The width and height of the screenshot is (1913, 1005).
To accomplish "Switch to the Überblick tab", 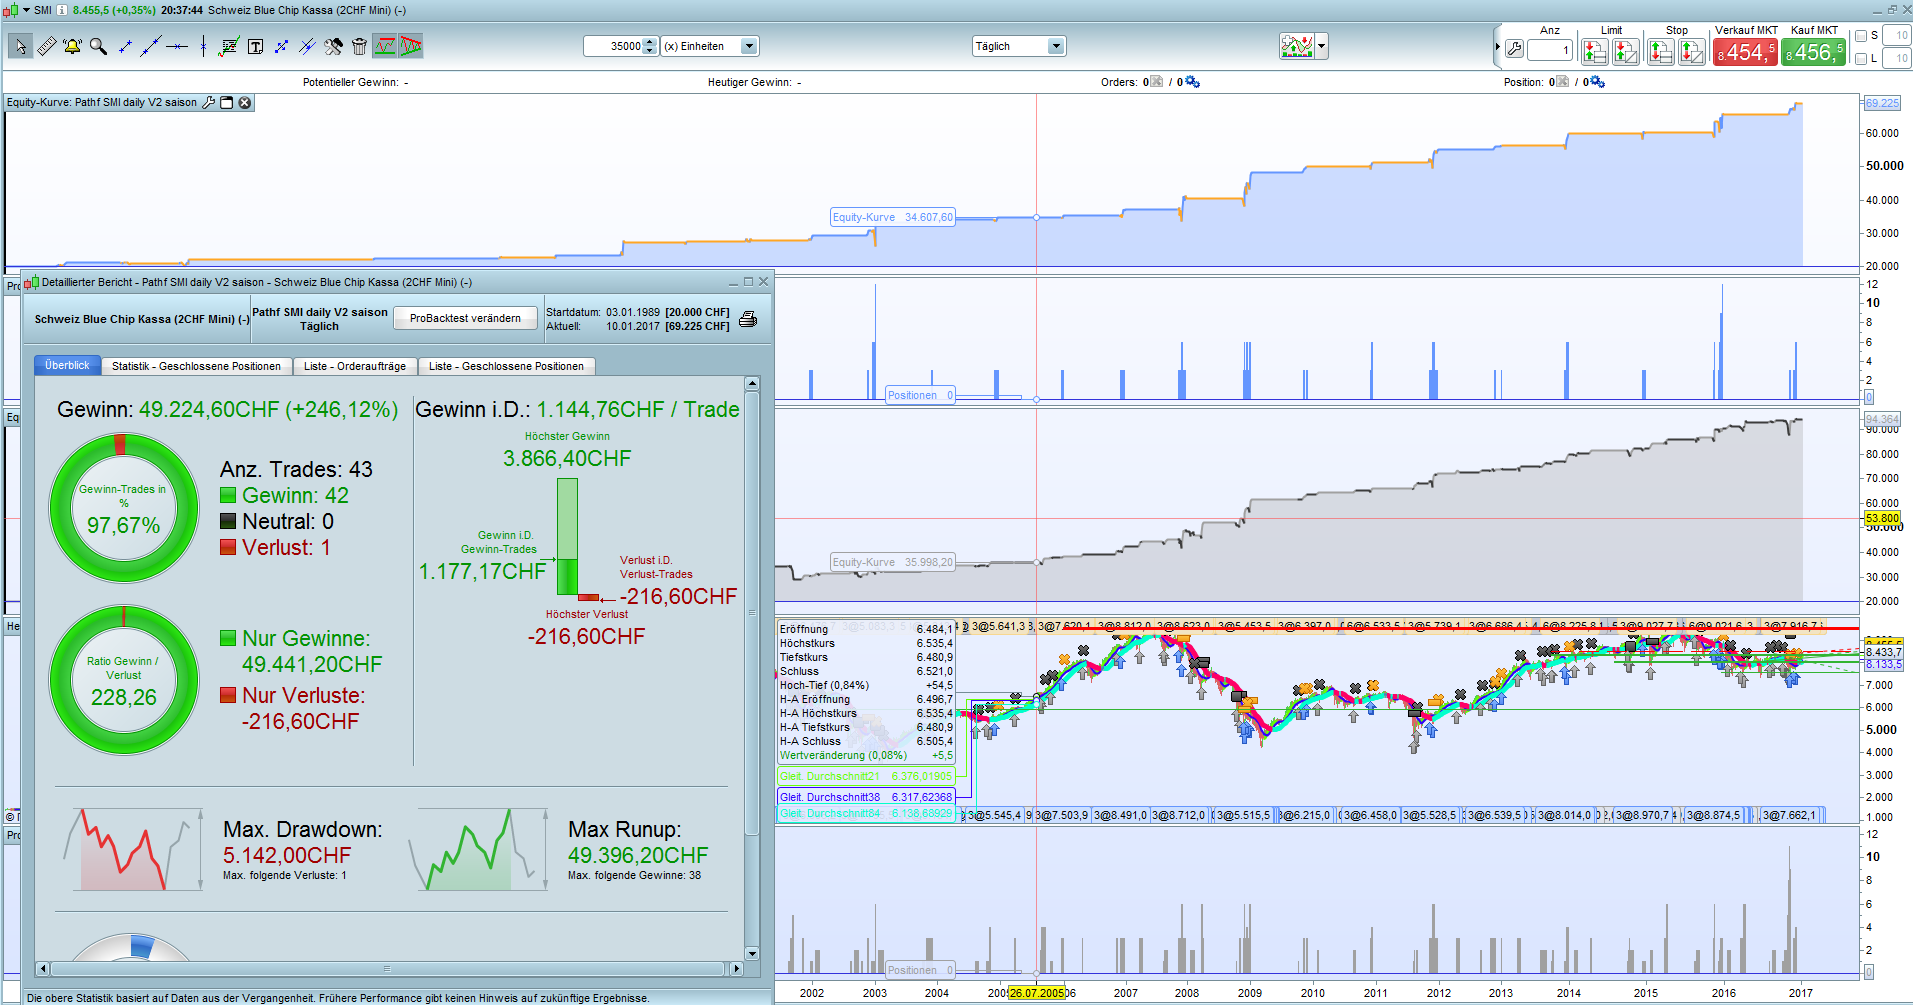I will click(67, 365).
